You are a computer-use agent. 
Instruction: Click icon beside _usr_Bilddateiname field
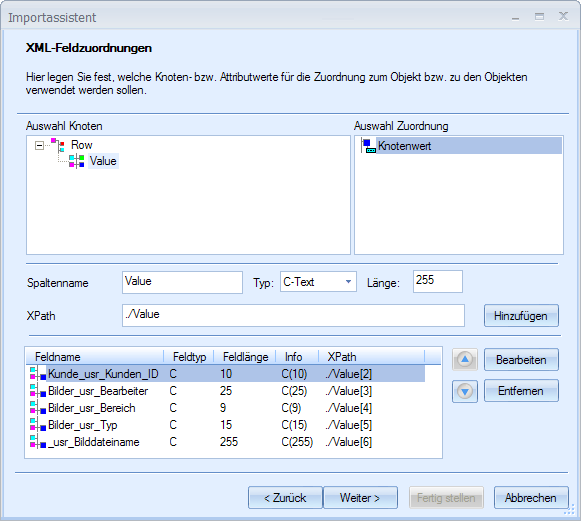coord(38,442)
